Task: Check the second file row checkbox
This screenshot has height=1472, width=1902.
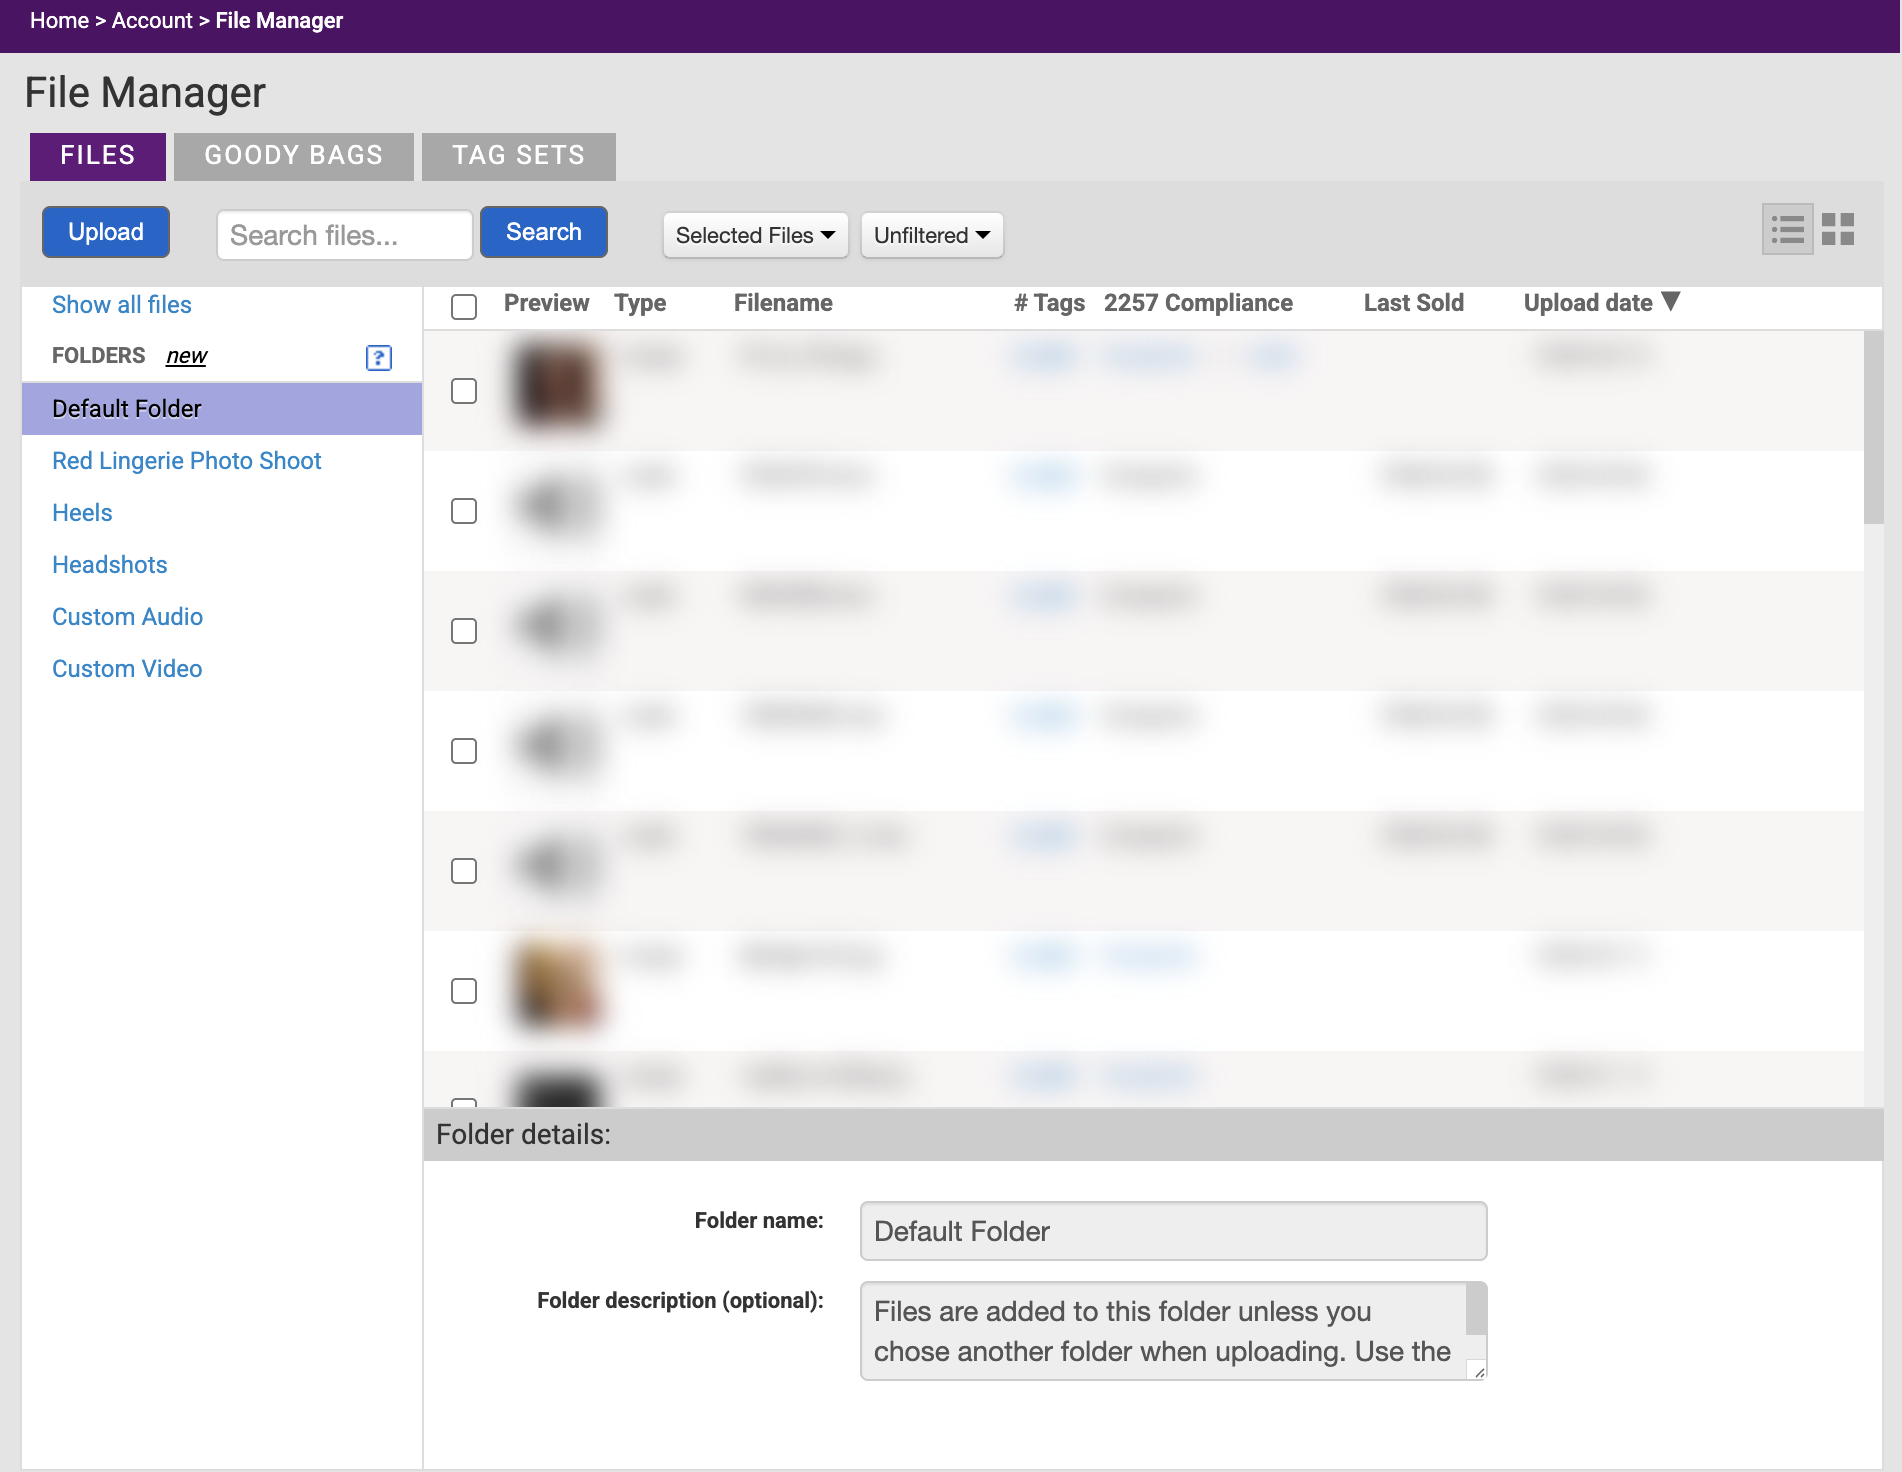Action: pyautogui.click(x=464, y=511)
